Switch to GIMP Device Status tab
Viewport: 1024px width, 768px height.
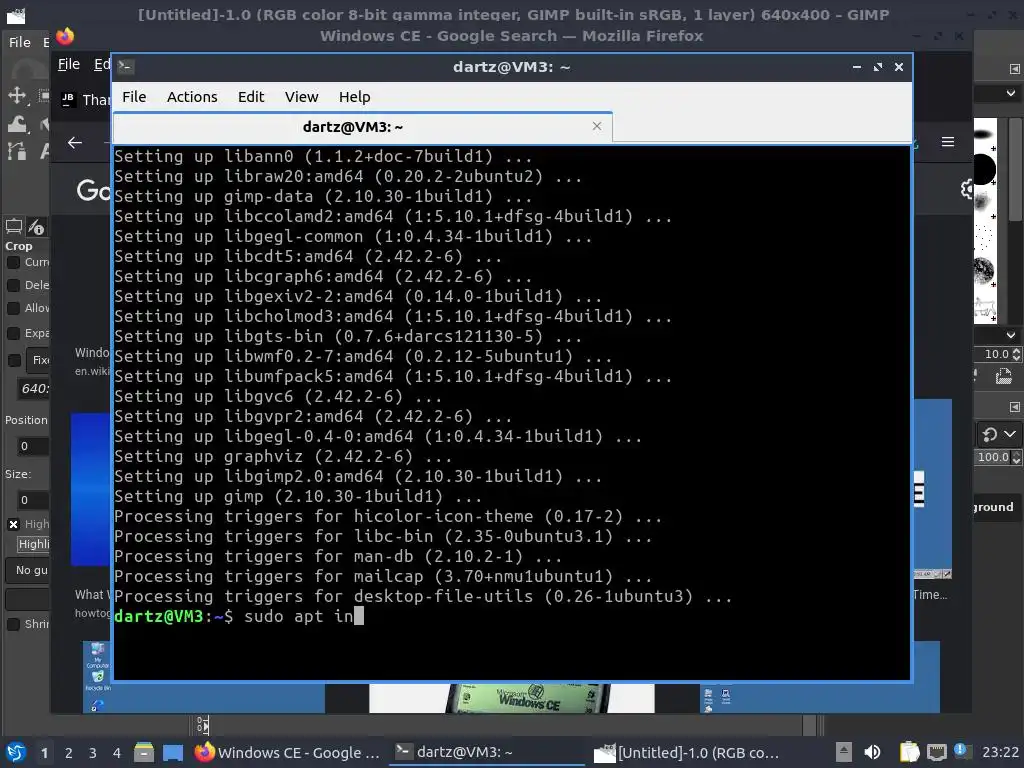click(x=37, y=227)
